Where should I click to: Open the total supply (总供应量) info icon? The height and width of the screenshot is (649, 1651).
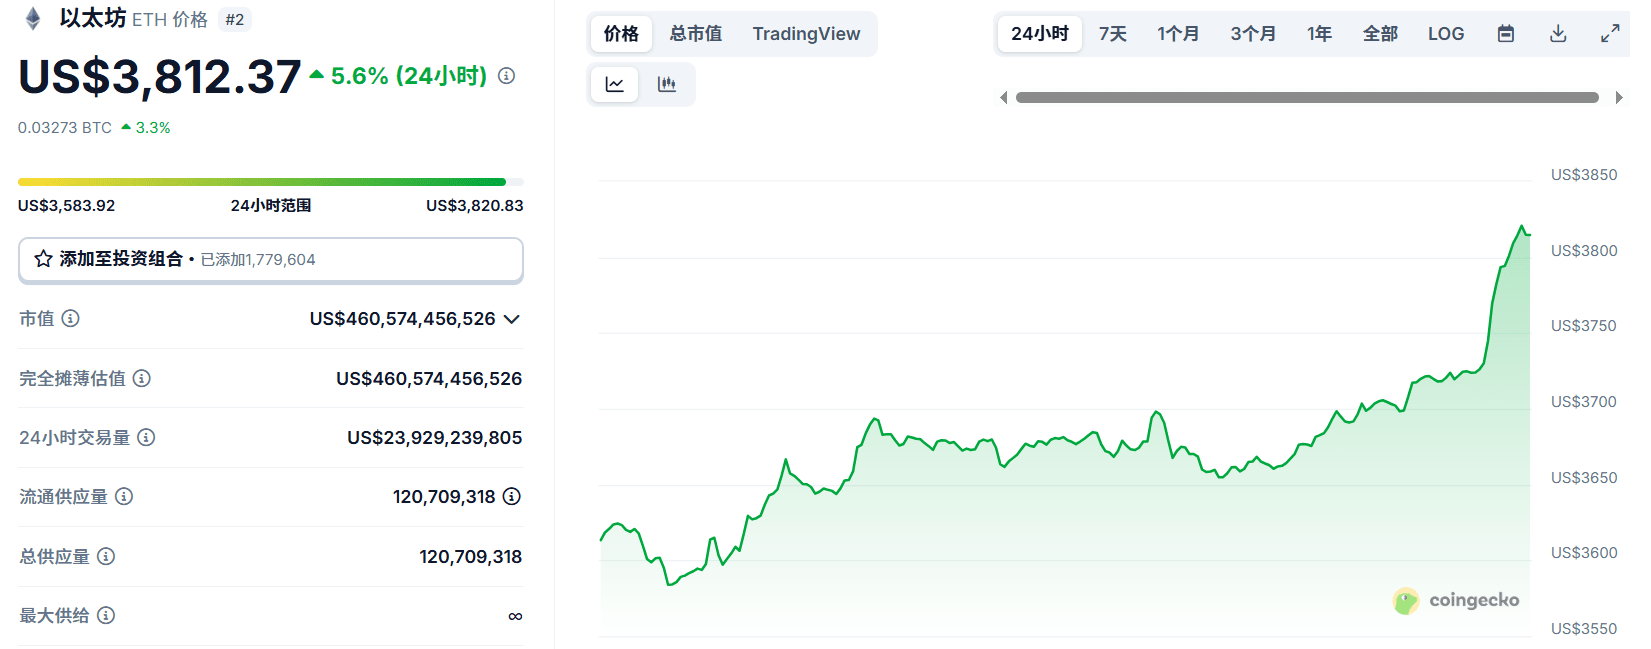click(106, 556)
